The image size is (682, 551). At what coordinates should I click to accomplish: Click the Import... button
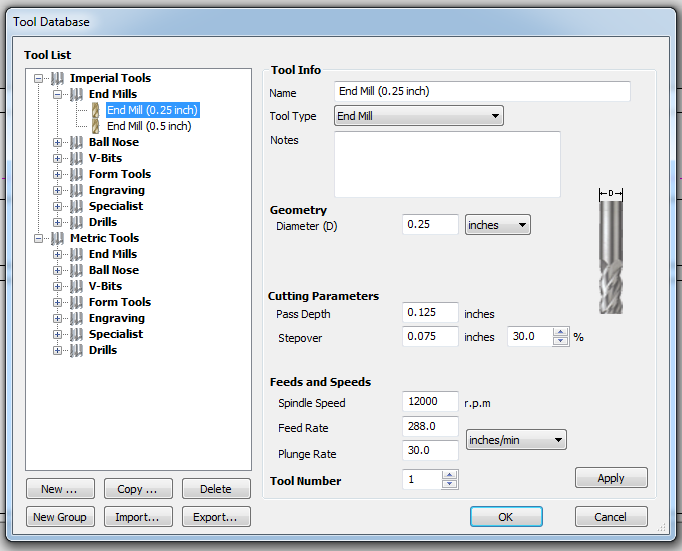coord(138,517)
